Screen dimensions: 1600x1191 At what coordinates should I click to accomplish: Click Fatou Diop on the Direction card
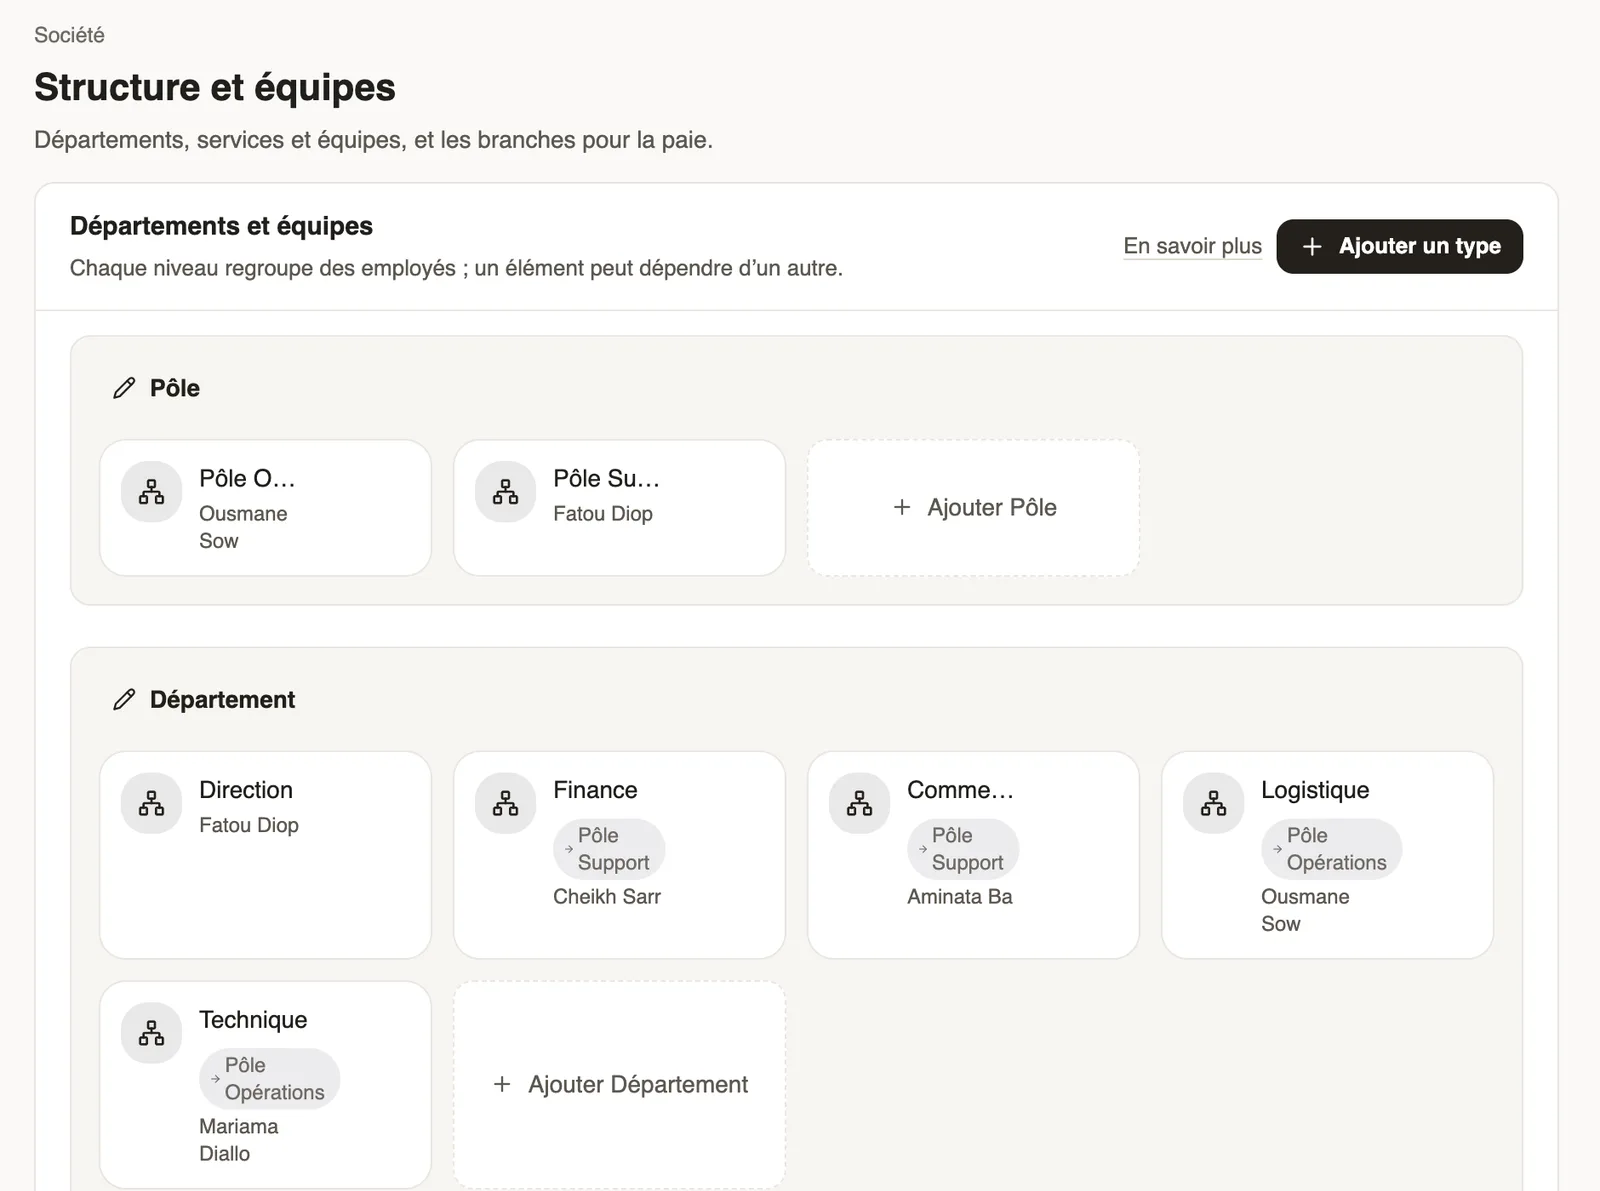pos(249,825)
